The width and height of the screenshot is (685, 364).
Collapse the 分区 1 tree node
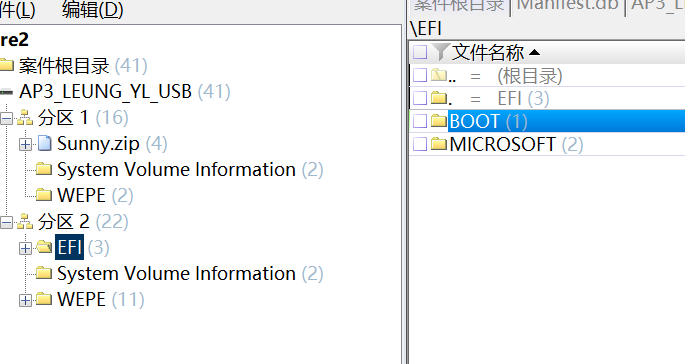7,118
